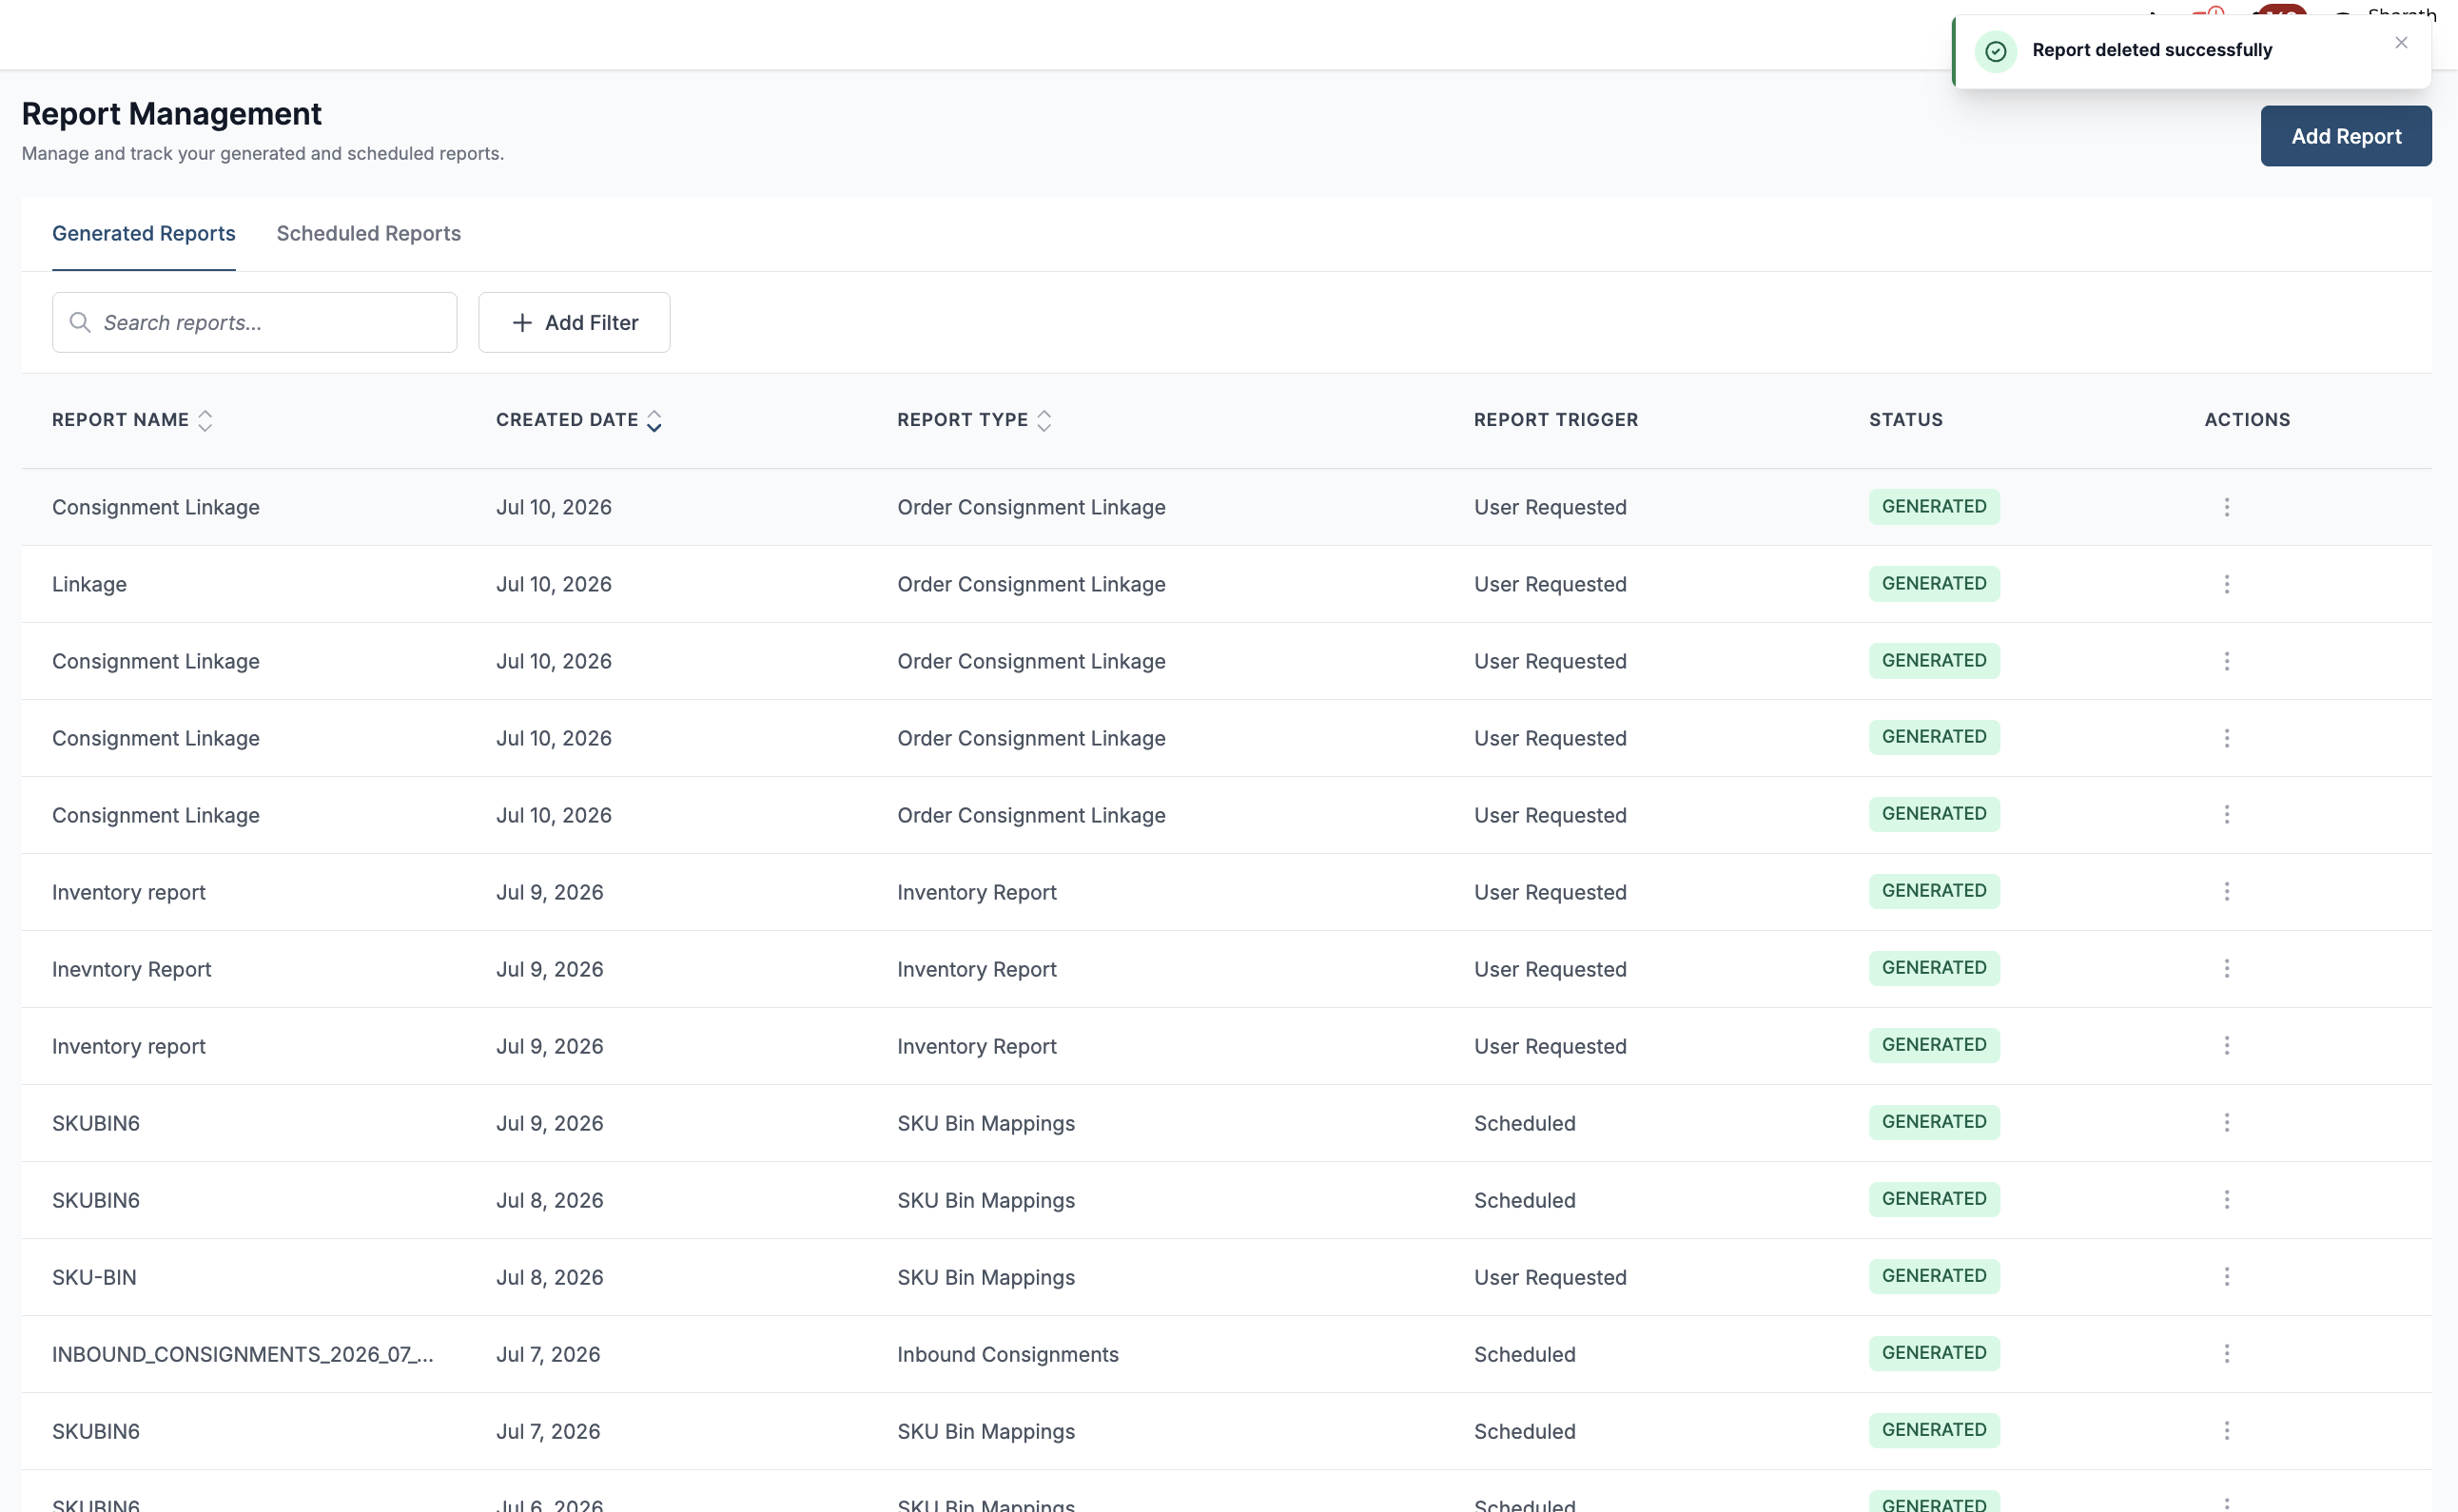Image resolution: width=2458 pixels, height=1512 pixels.
Task: Click Inbound Consignments report type cell
Action: point(1007,1354)
